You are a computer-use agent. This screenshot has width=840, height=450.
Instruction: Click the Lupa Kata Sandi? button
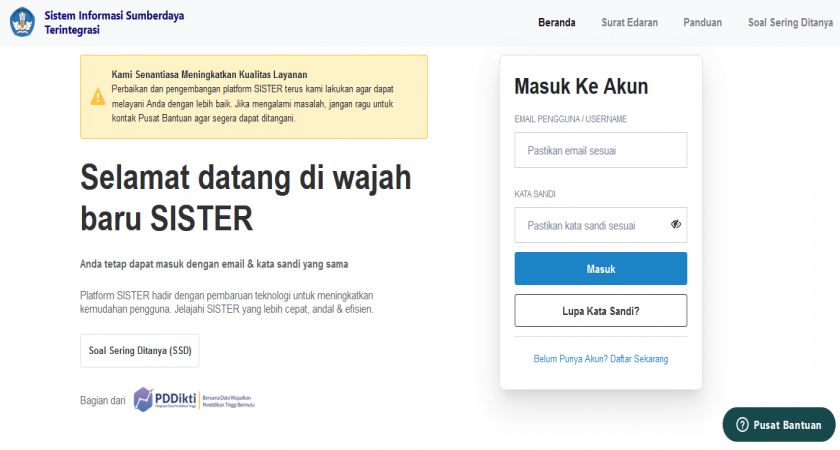(600, 310)
